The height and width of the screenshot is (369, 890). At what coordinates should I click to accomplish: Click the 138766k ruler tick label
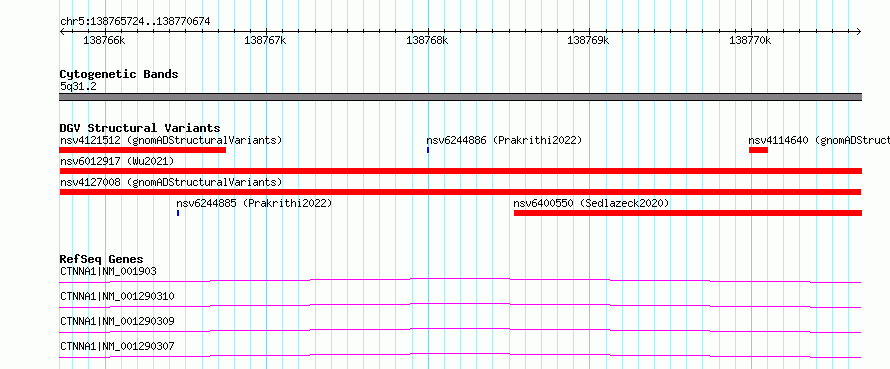(x=104, y=41)
